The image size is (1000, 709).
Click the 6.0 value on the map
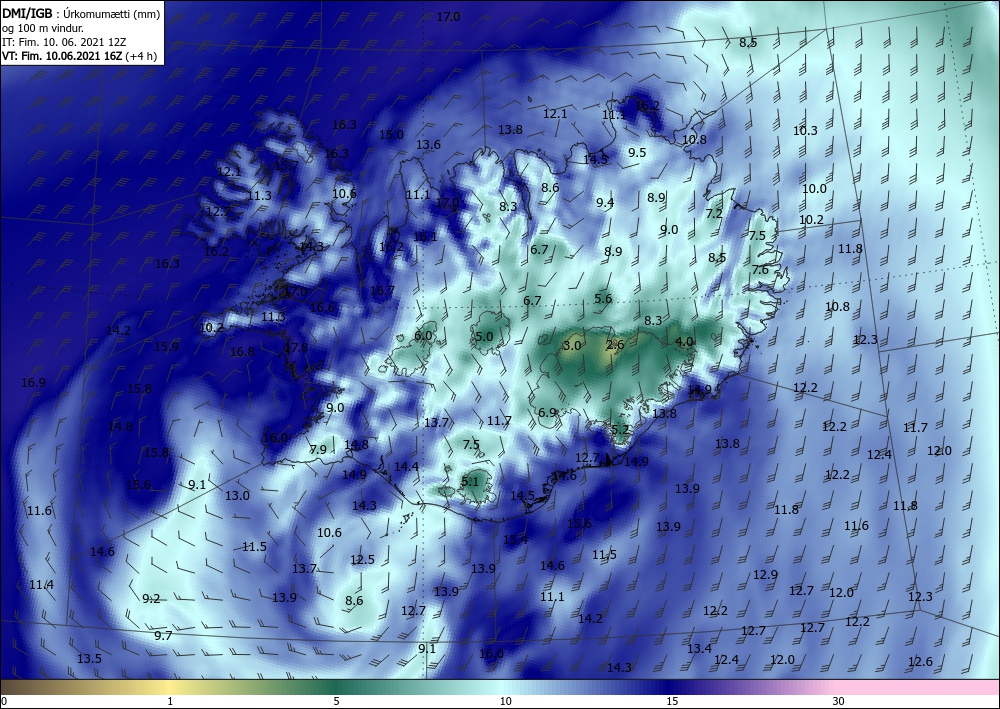[x=423, y=336]
